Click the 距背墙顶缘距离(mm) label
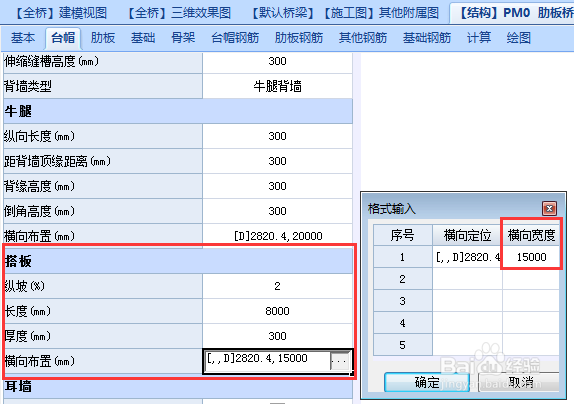This screenshot has height=404, width=574. [57, 161]
